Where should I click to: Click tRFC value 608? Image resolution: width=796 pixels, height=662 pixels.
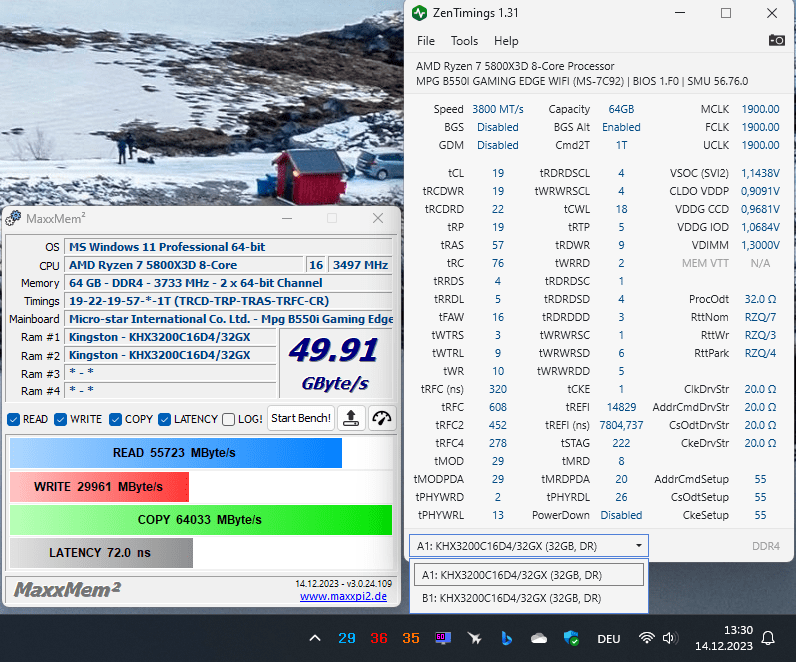click(498, 407)
